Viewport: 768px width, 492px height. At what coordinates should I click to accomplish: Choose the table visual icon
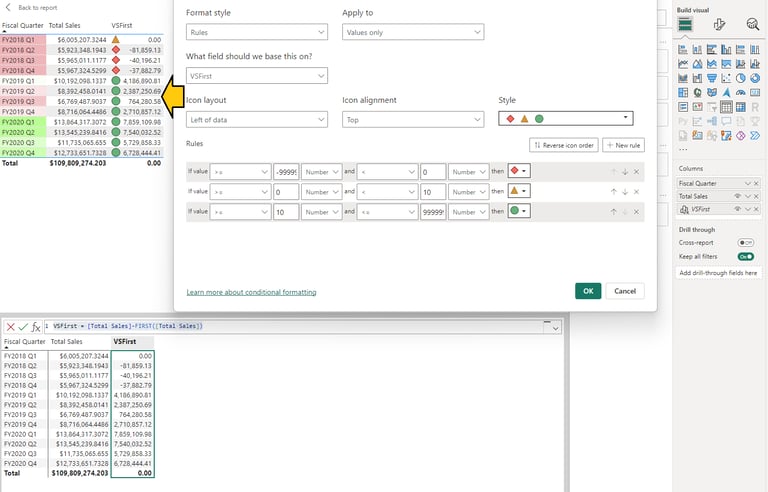click(x=726, y=107)
